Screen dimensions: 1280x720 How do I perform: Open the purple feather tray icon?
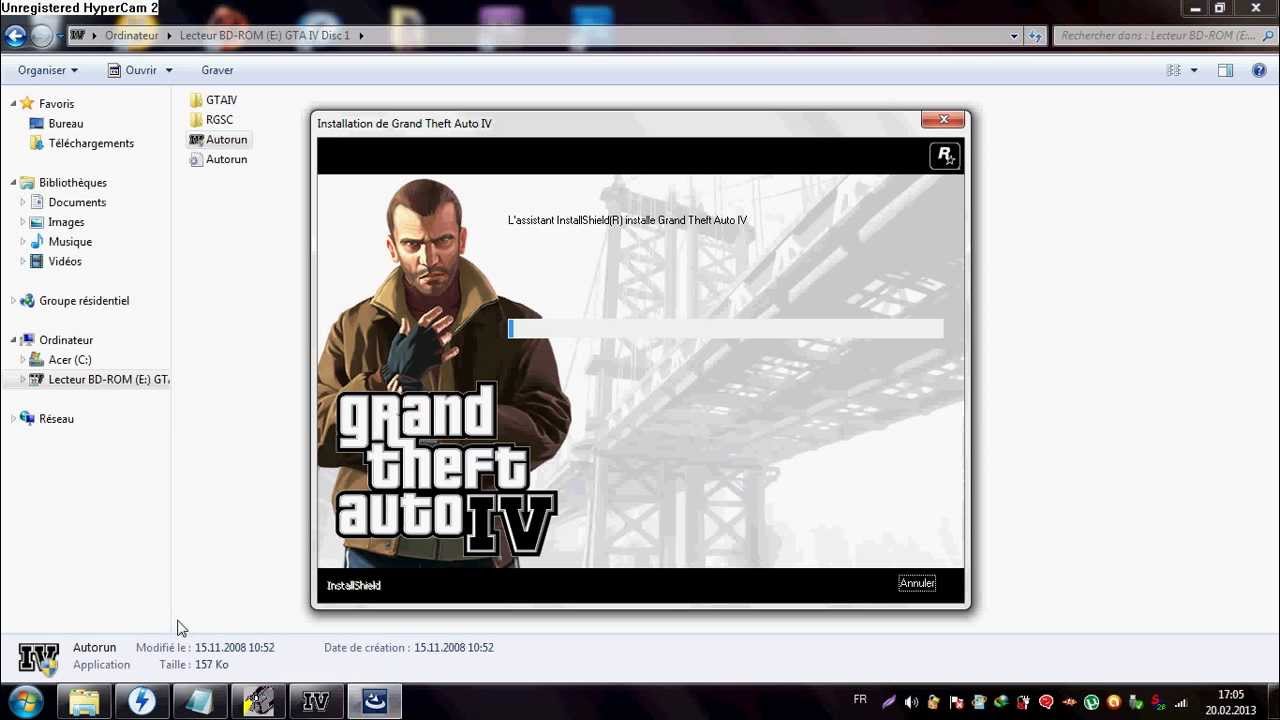[x=888, y=703]
